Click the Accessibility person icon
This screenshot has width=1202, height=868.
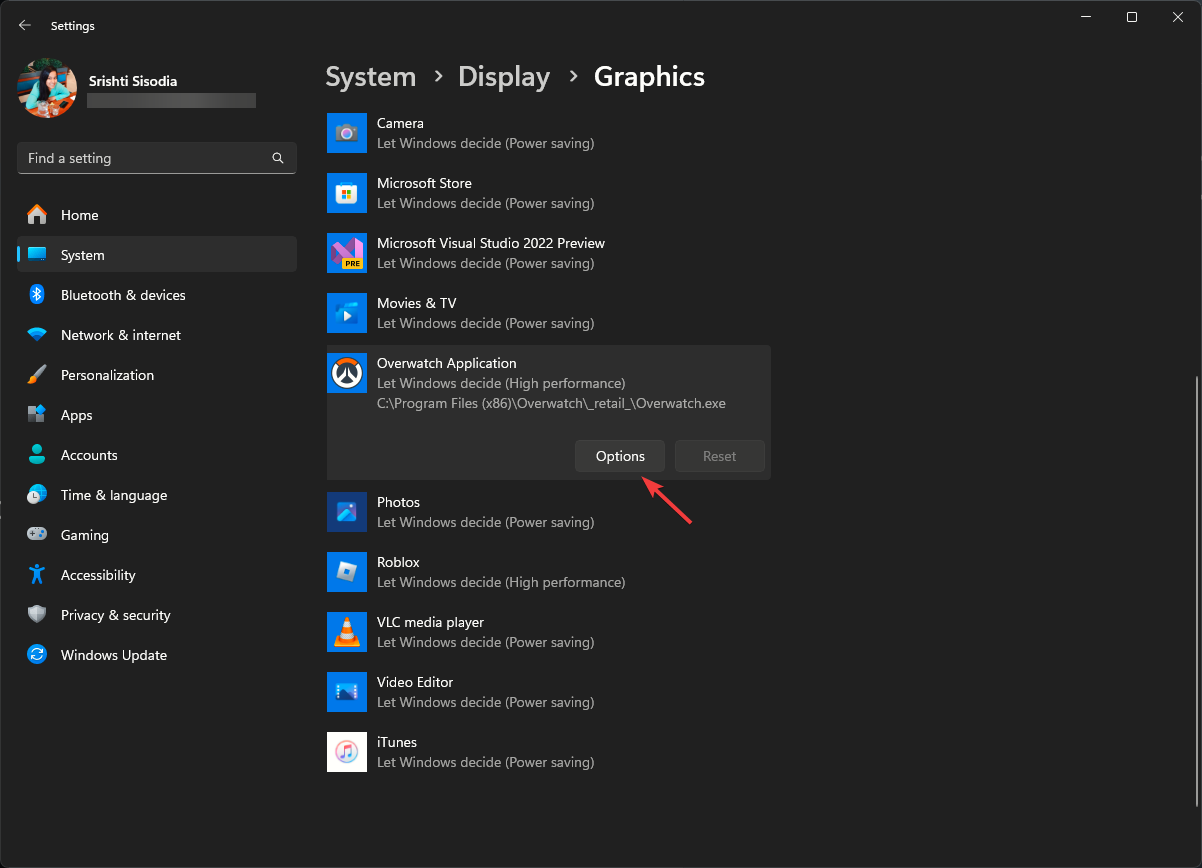[37, 575]
